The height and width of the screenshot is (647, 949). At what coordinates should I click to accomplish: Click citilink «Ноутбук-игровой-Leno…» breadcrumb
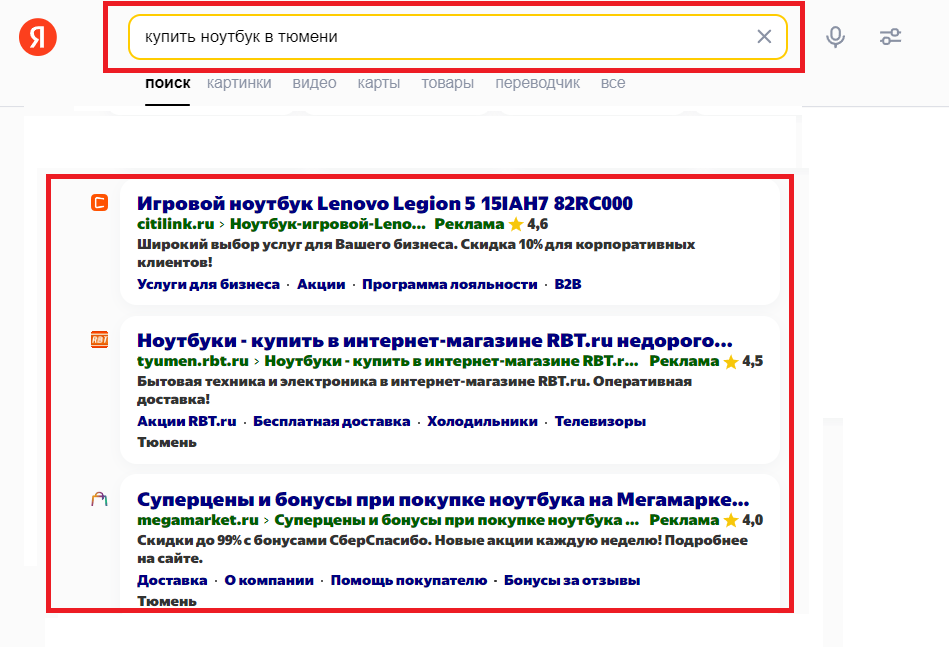coord(327,224)
